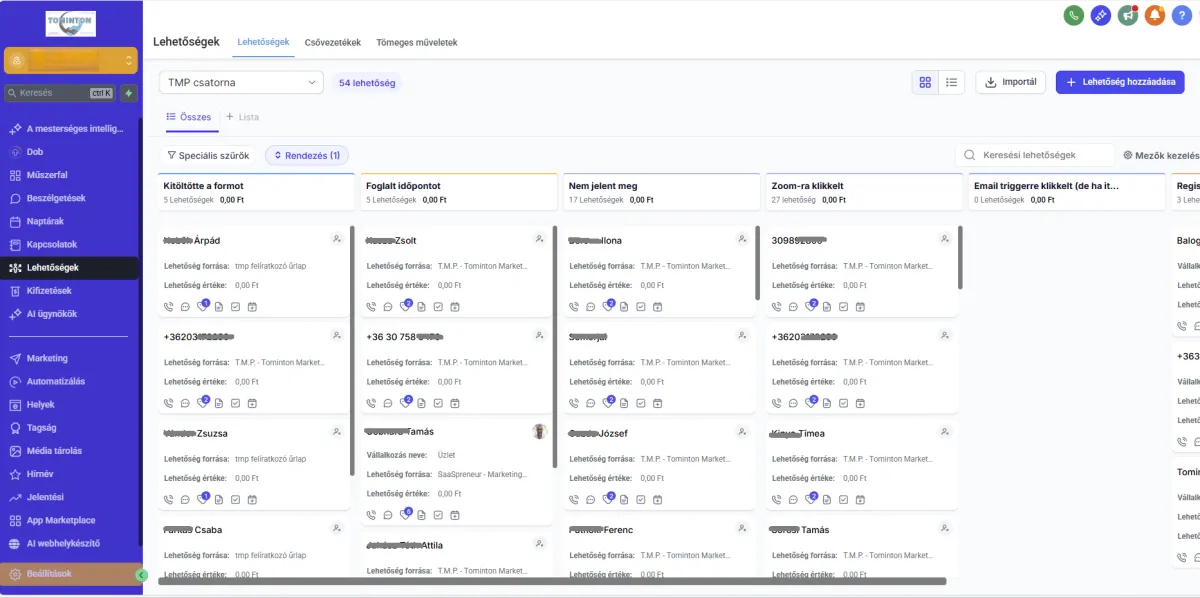Focus the Keresési lehetőségek search field

click(1035, 155)
